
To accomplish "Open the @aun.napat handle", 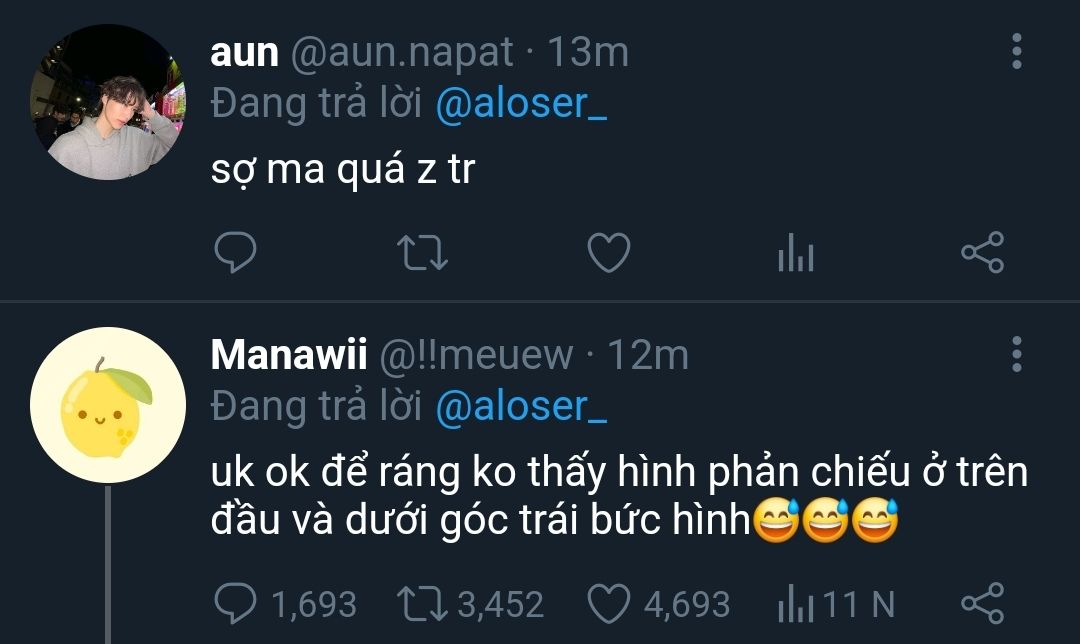I will click(x=401, y=52).
